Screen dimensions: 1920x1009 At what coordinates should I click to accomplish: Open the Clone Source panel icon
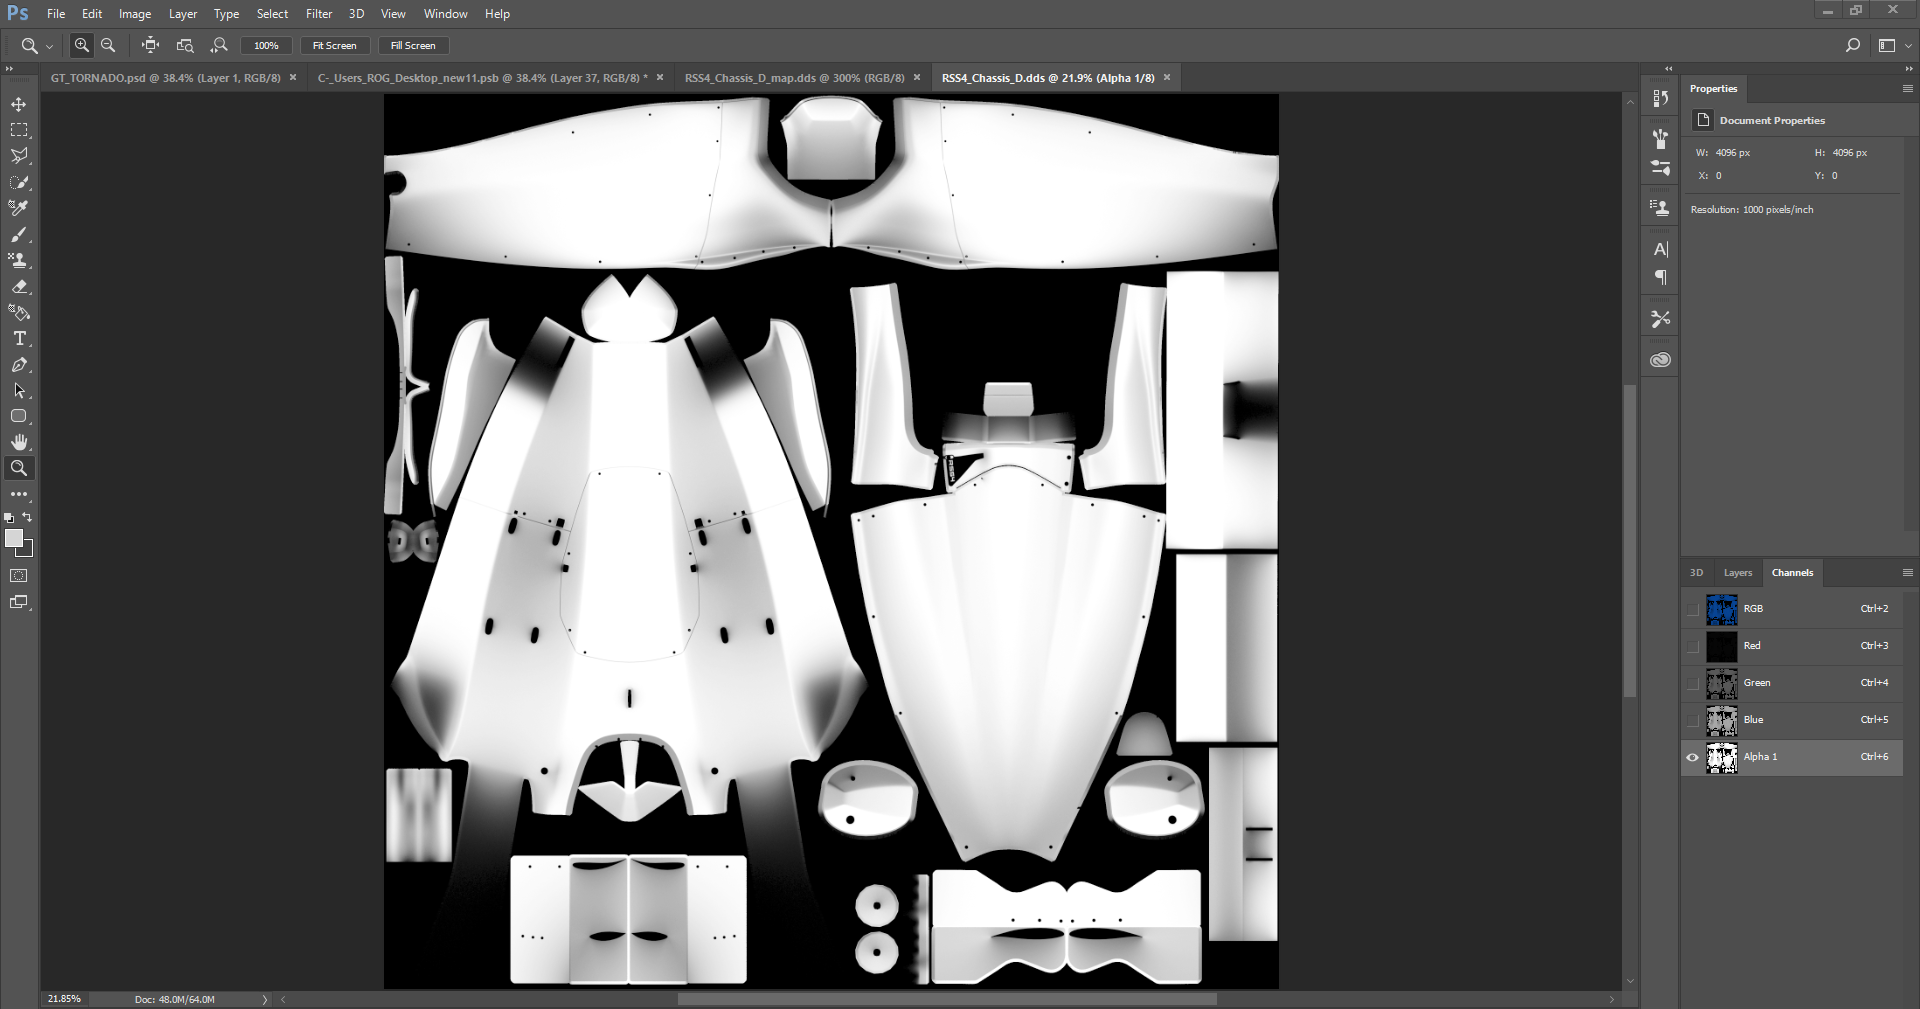pos(1661,208)
